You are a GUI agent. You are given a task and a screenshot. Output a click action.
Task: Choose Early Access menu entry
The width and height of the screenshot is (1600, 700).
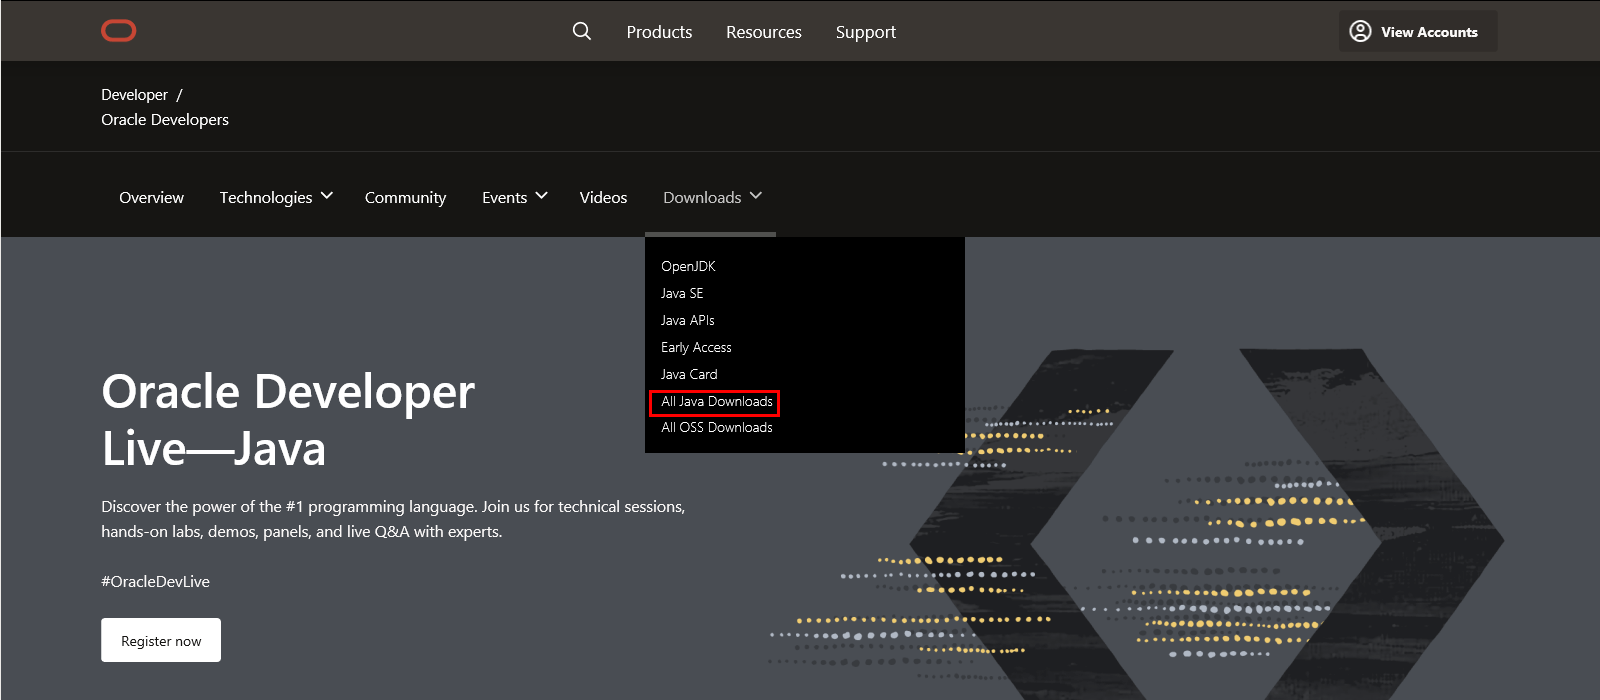696,347
